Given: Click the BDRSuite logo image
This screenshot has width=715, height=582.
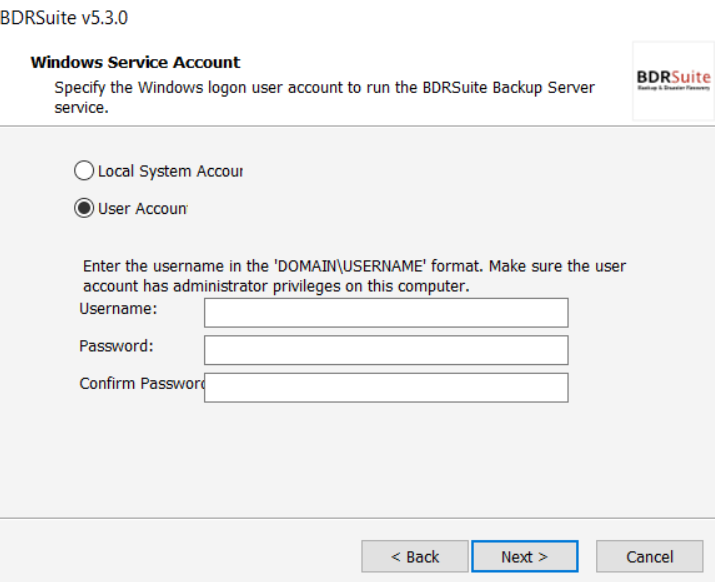Looking at the screenshot, I should pyautogui.click(x=674, y=81).
